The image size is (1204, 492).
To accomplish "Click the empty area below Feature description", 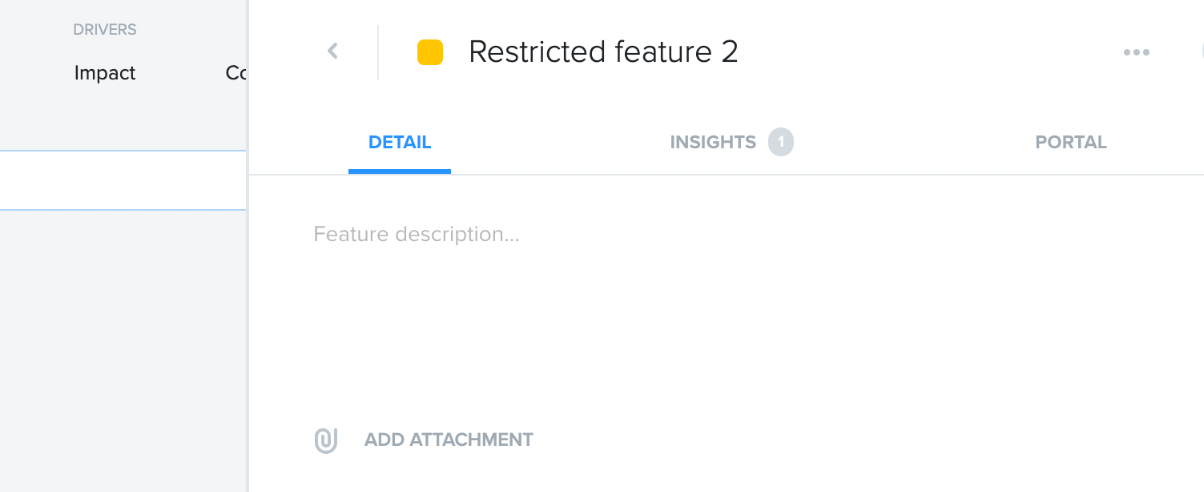I will coord(700,330).
